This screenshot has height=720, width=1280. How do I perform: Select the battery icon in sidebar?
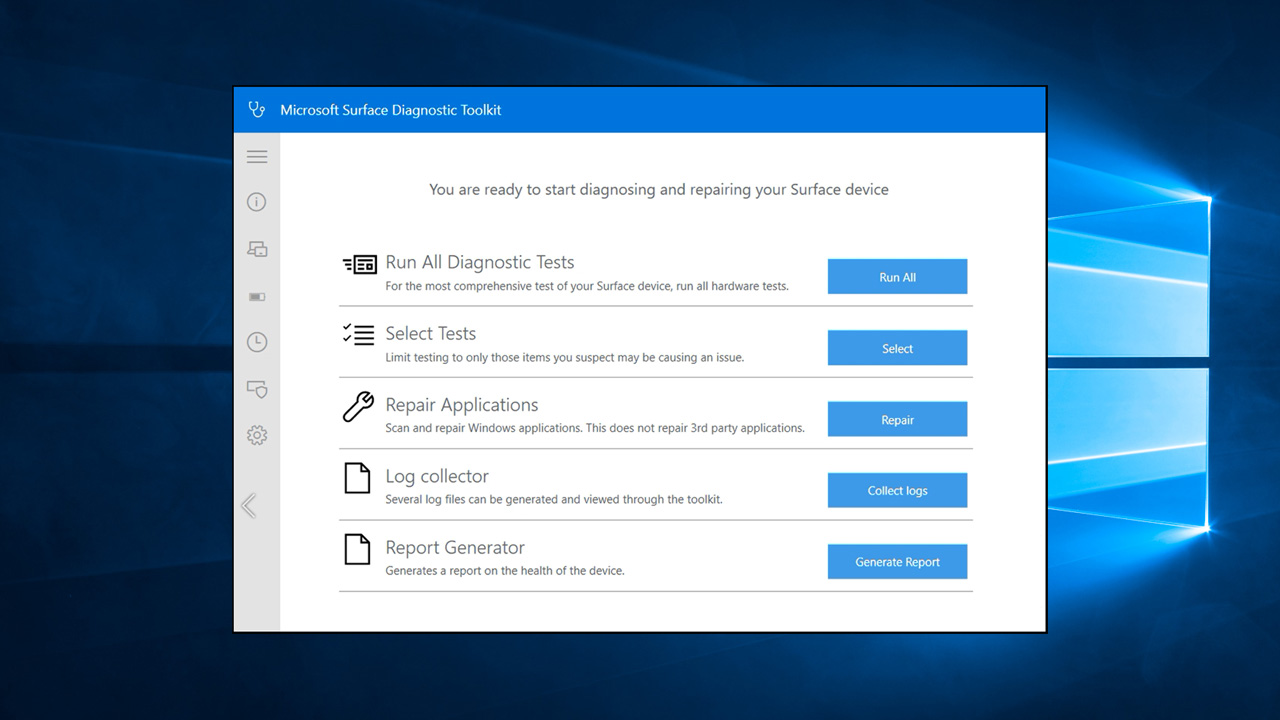pos(257,297)
